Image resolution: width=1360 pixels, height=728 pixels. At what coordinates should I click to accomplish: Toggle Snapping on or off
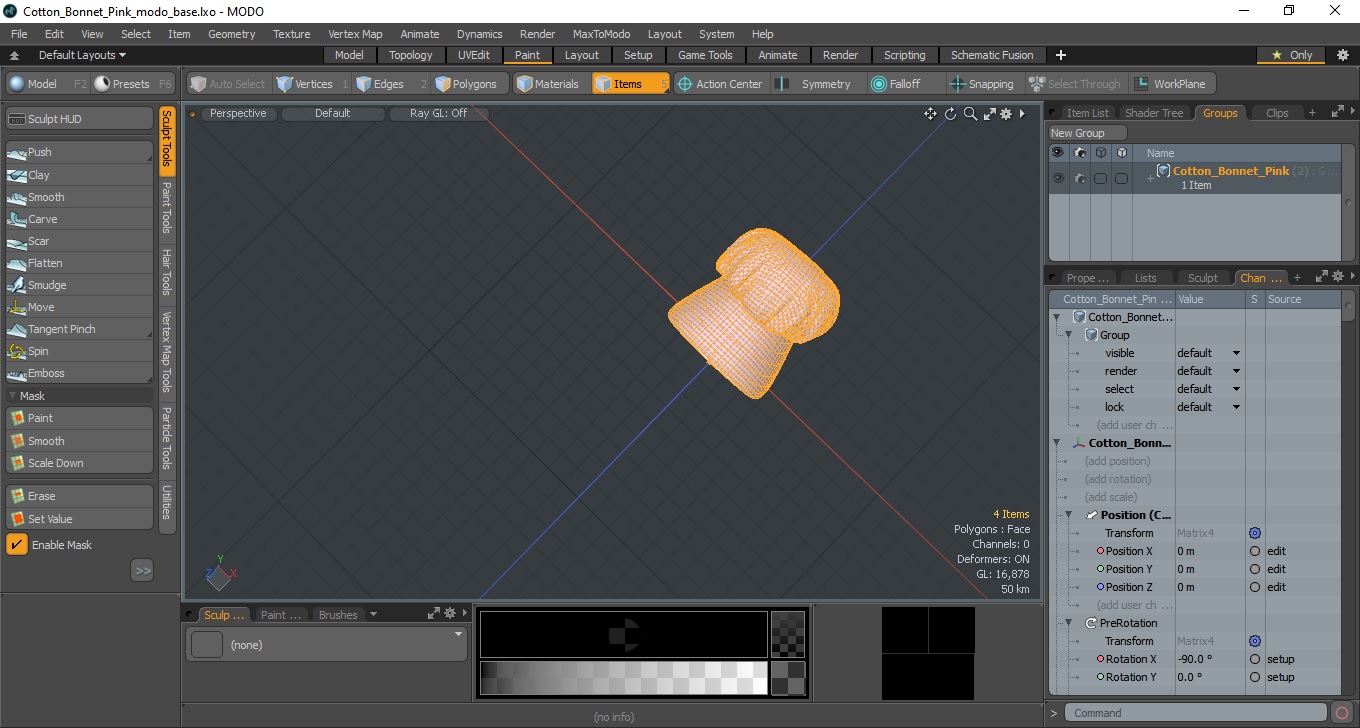pos(983,84)
